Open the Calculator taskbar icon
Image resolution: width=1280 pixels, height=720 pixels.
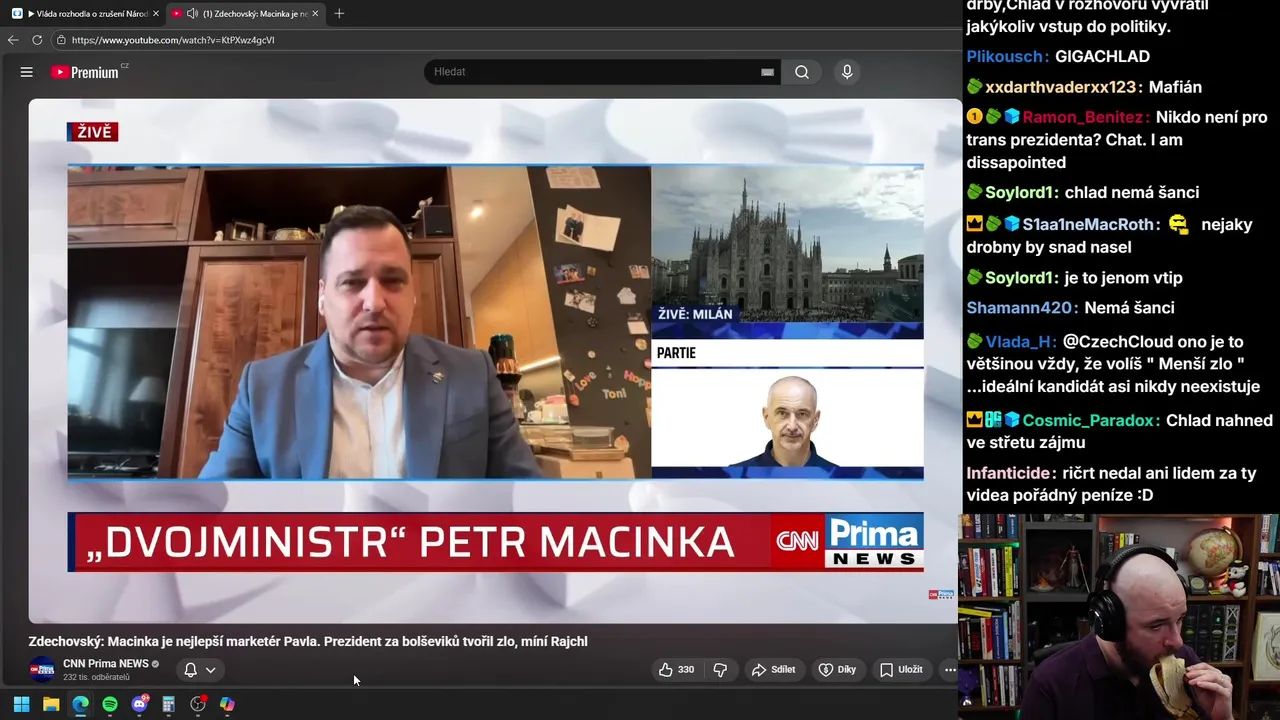tap(169, 704)
